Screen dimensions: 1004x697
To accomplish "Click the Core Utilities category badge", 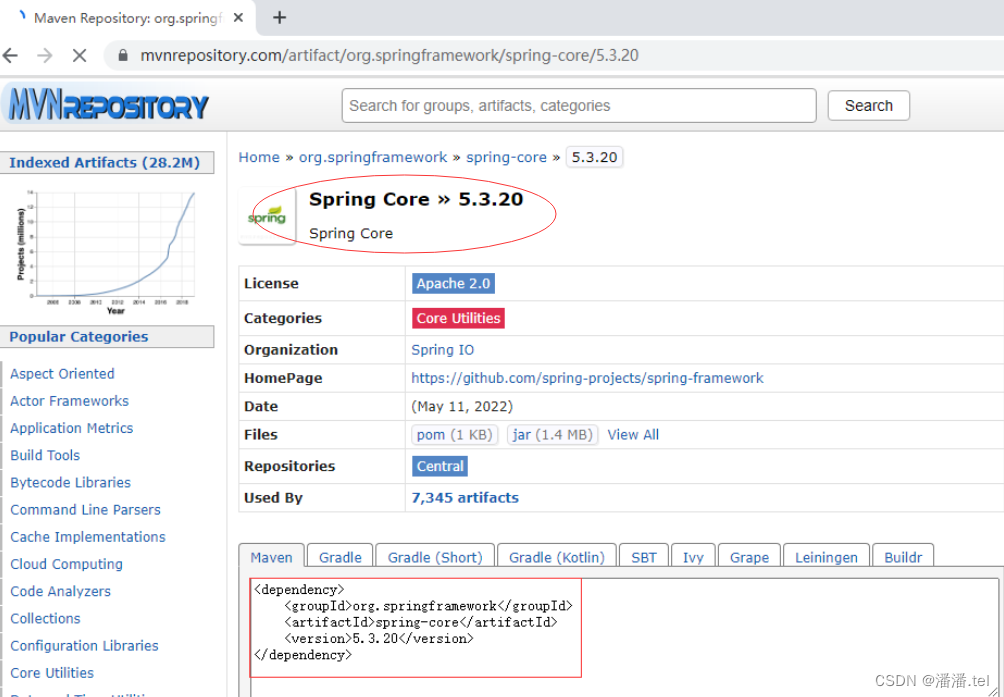I will pos(458,318).
